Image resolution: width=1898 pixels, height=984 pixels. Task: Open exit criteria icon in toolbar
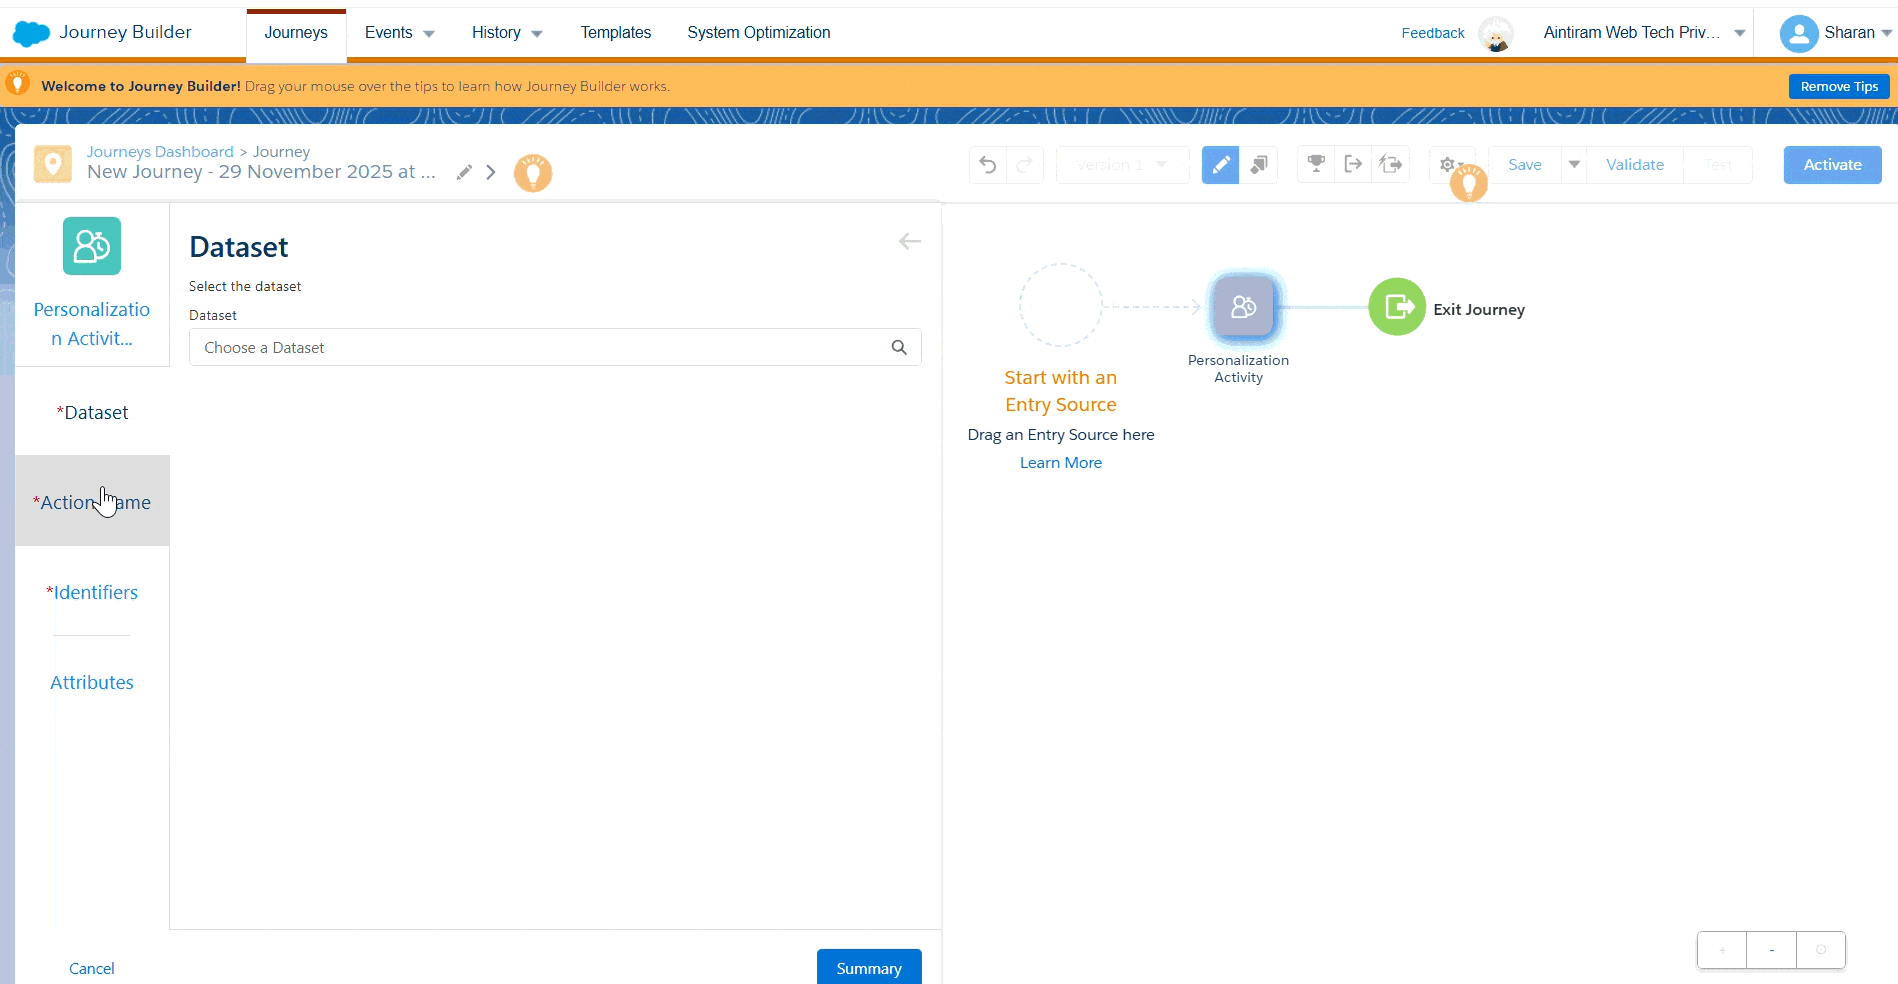click(1353, 164)
